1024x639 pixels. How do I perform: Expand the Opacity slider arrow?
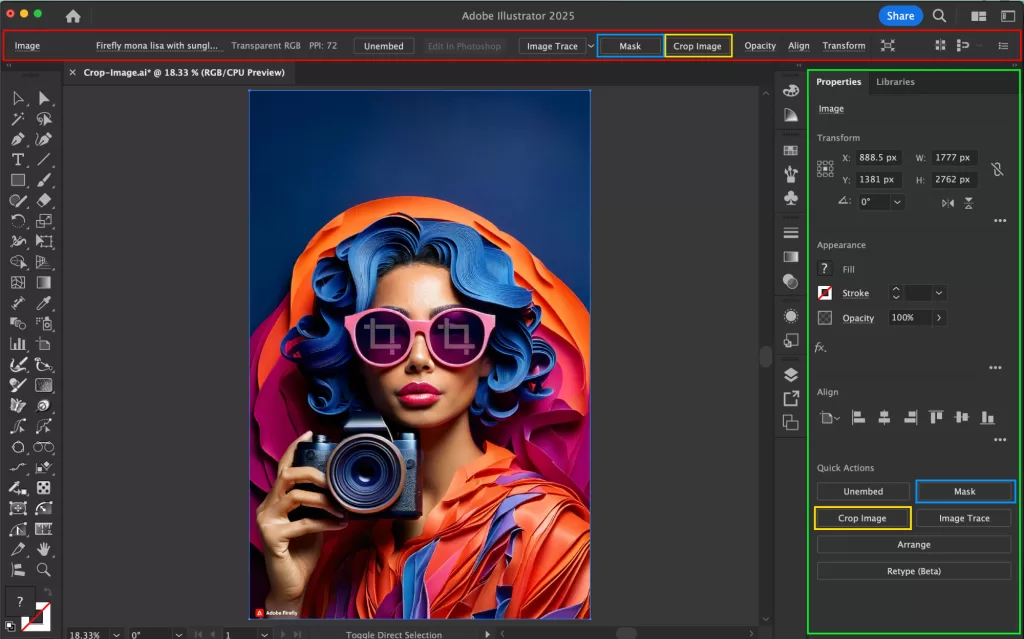(938, 318)
